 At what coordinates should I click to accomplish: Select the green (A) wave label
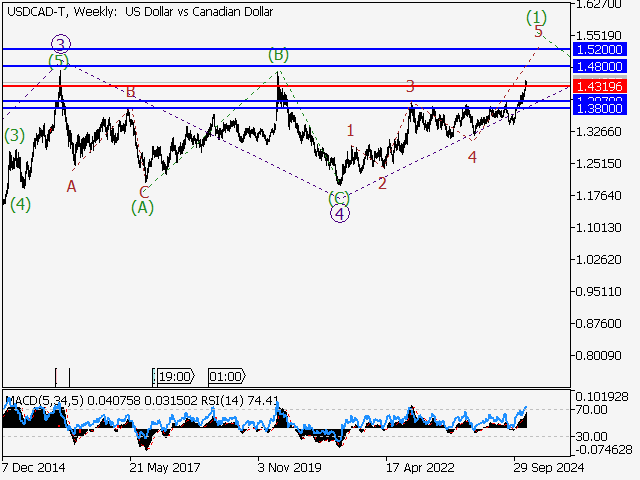(143, 207)
